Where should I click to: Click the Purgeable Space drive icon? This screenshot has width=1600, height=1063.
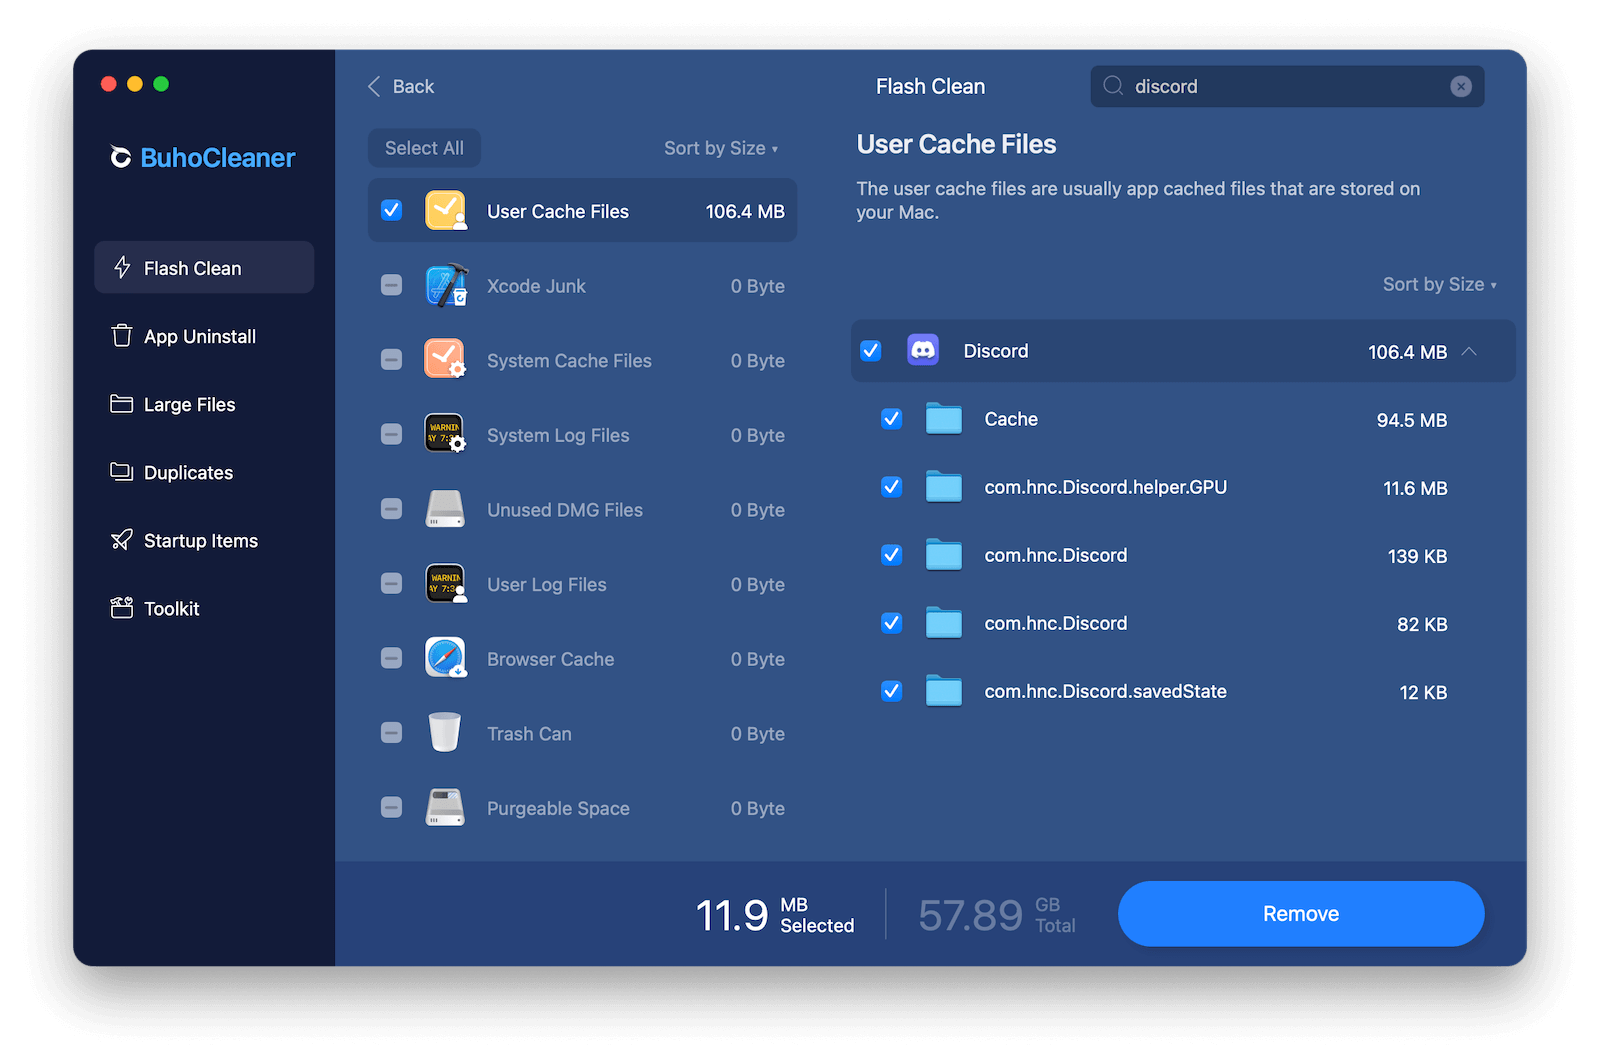445,807
